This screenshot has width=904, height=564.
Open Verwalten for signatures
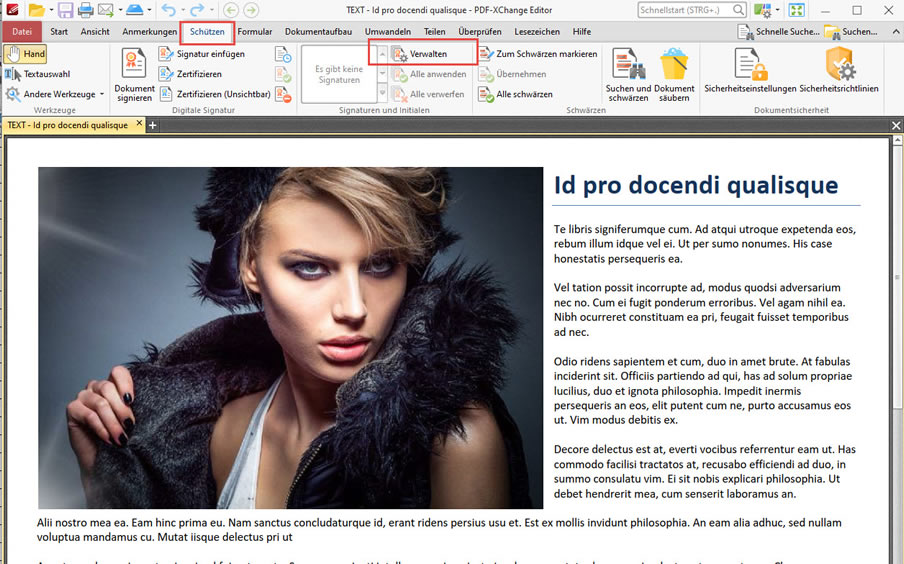420,54
